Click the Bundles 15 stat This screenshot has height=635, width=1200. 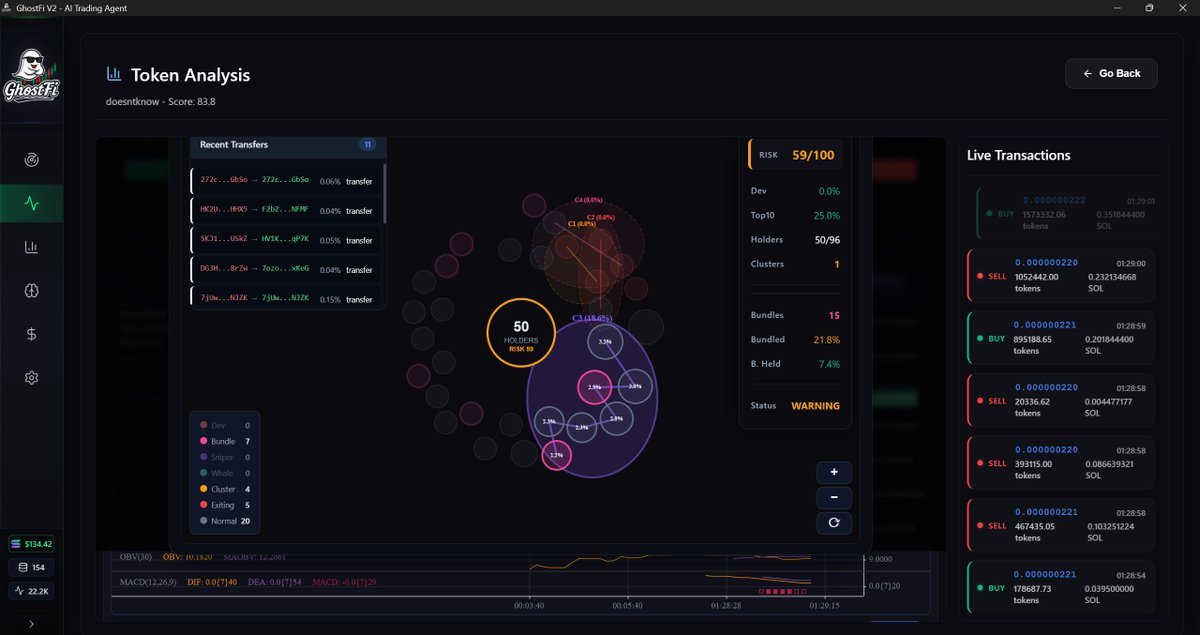[x=795, y=315]
